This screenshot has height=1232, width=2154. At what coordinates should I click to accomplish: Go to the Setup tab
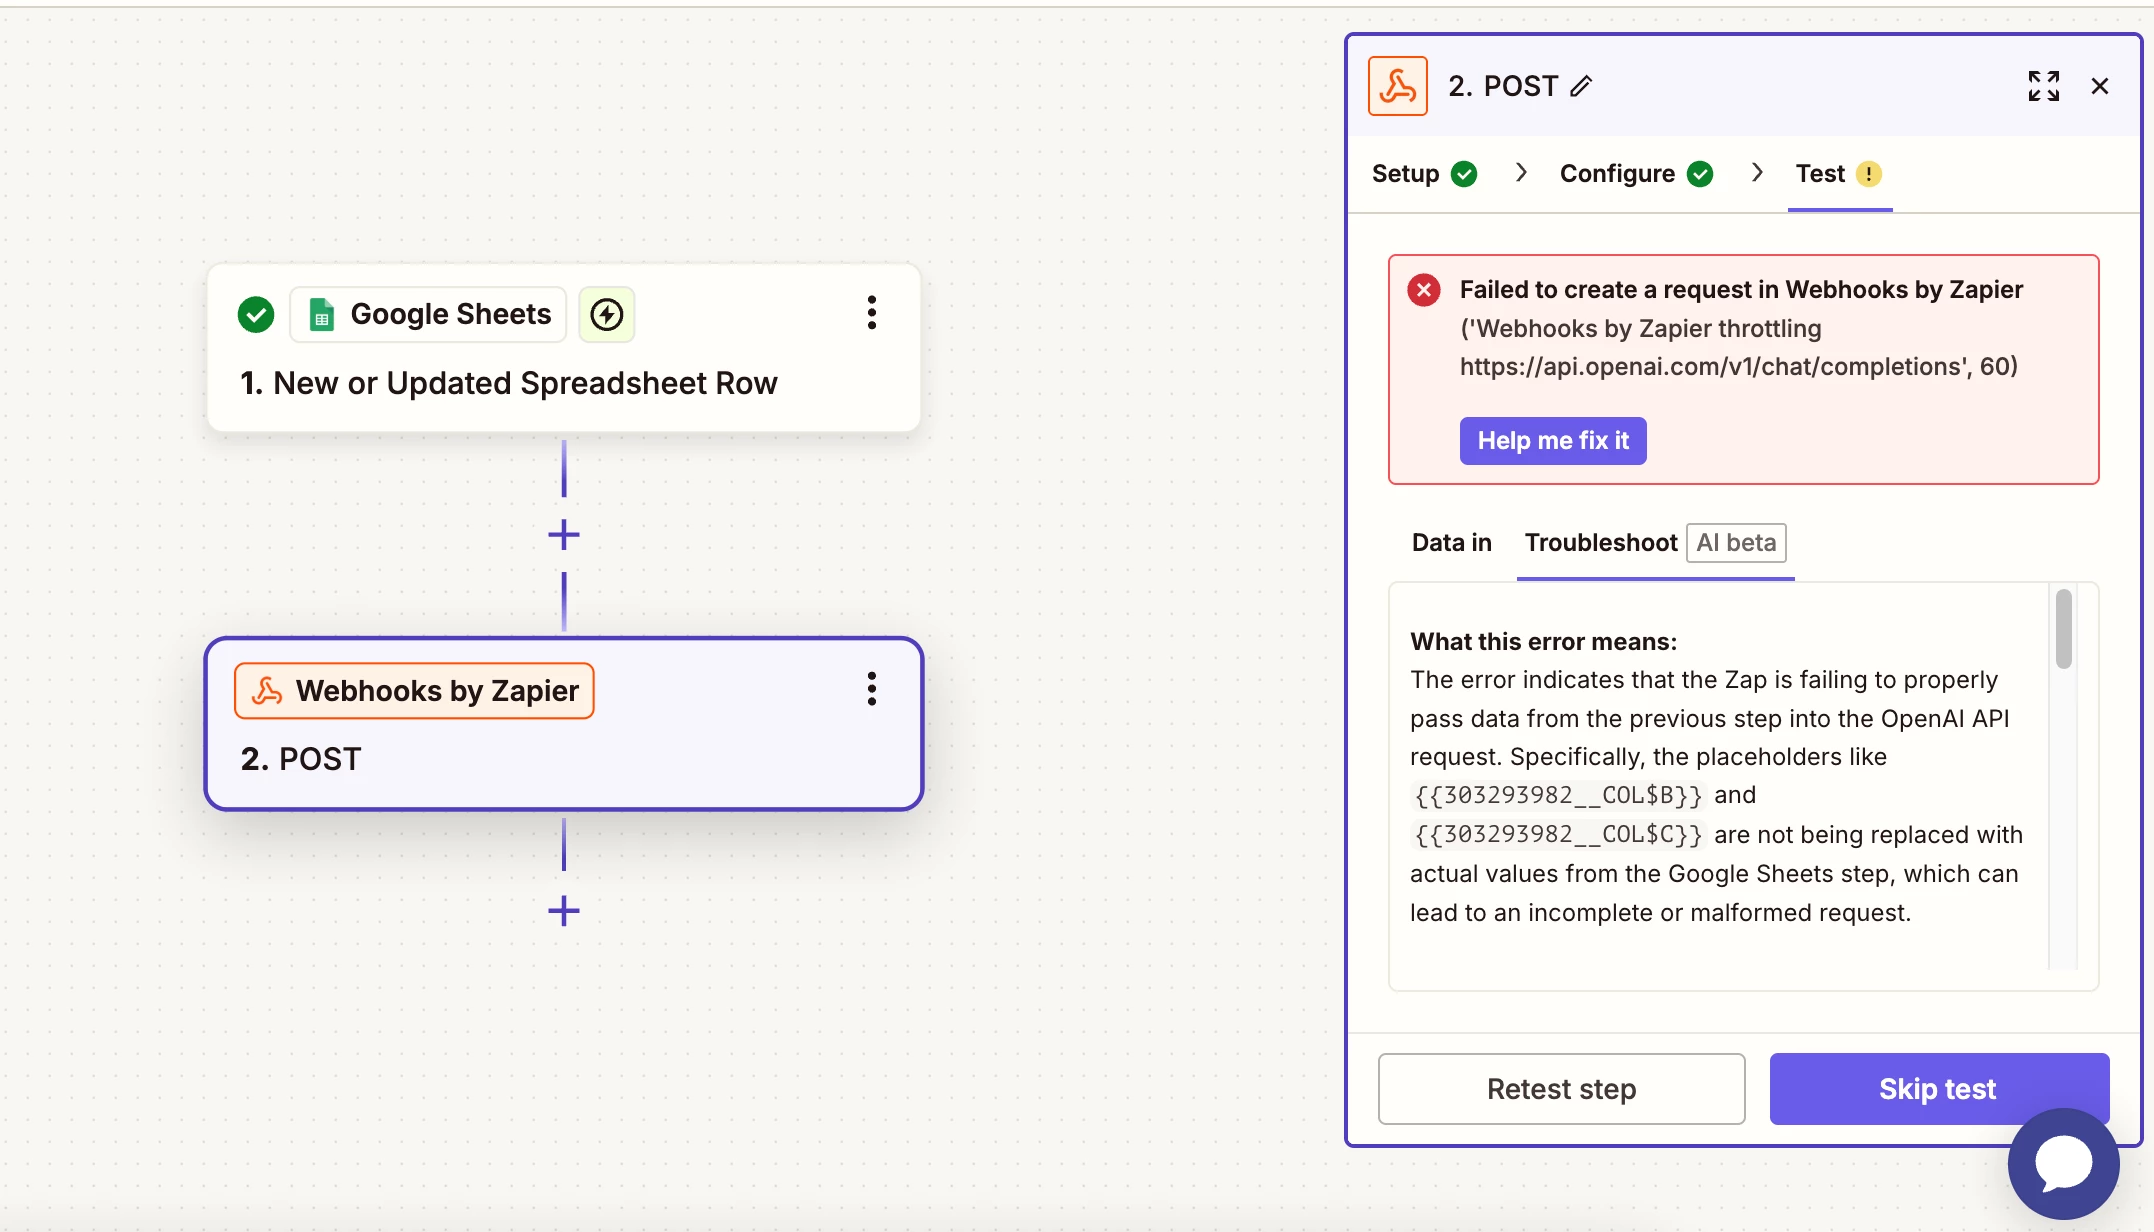(x=1424, y=174)
